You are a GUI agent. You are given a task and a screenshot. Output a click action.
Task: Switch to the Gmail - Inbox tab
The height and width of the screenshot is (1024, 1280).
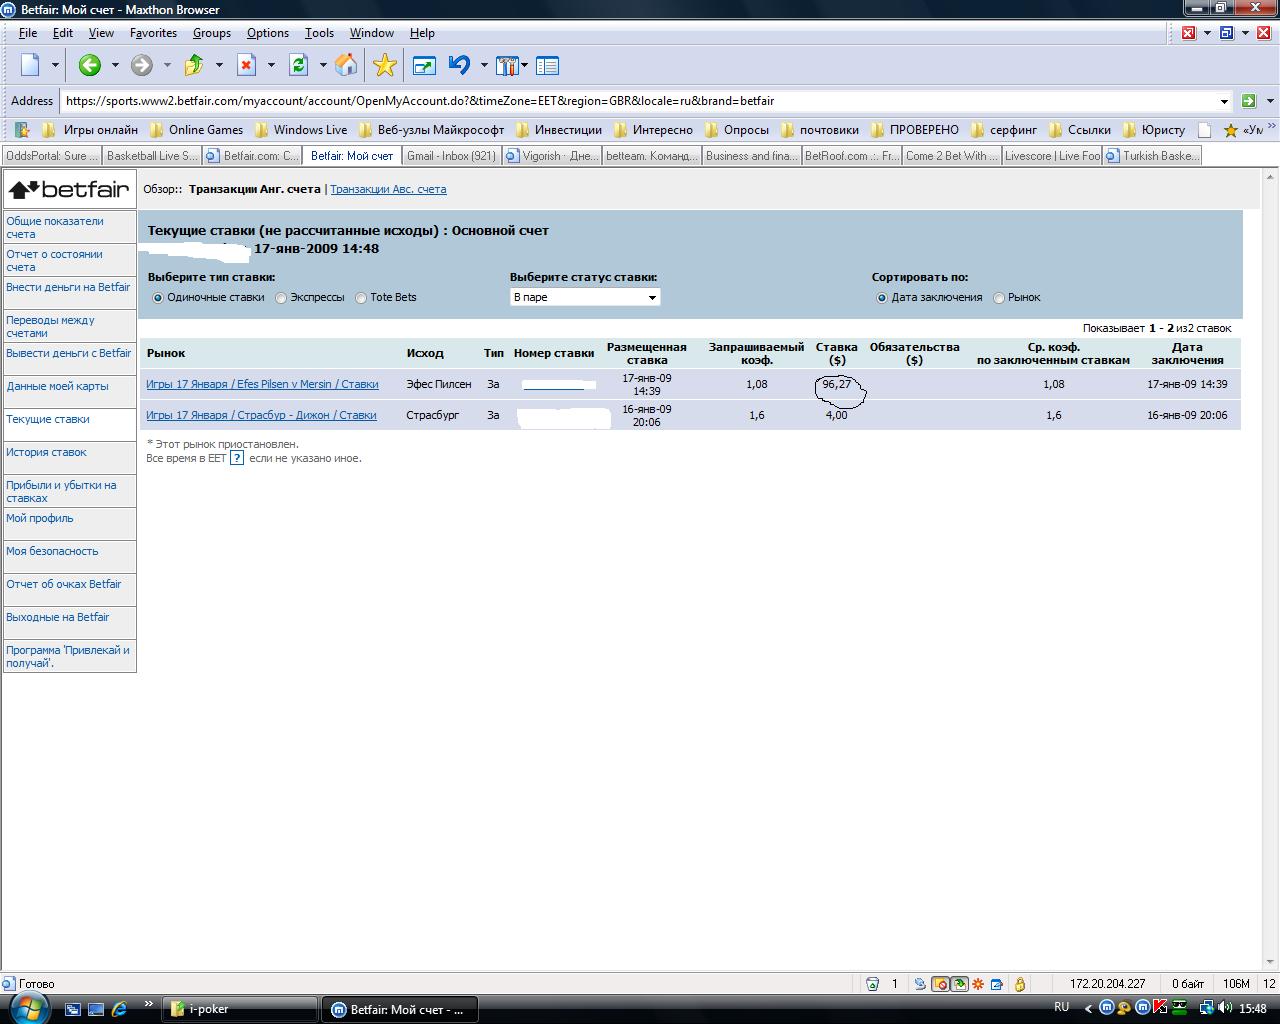[x=450, y=156]
